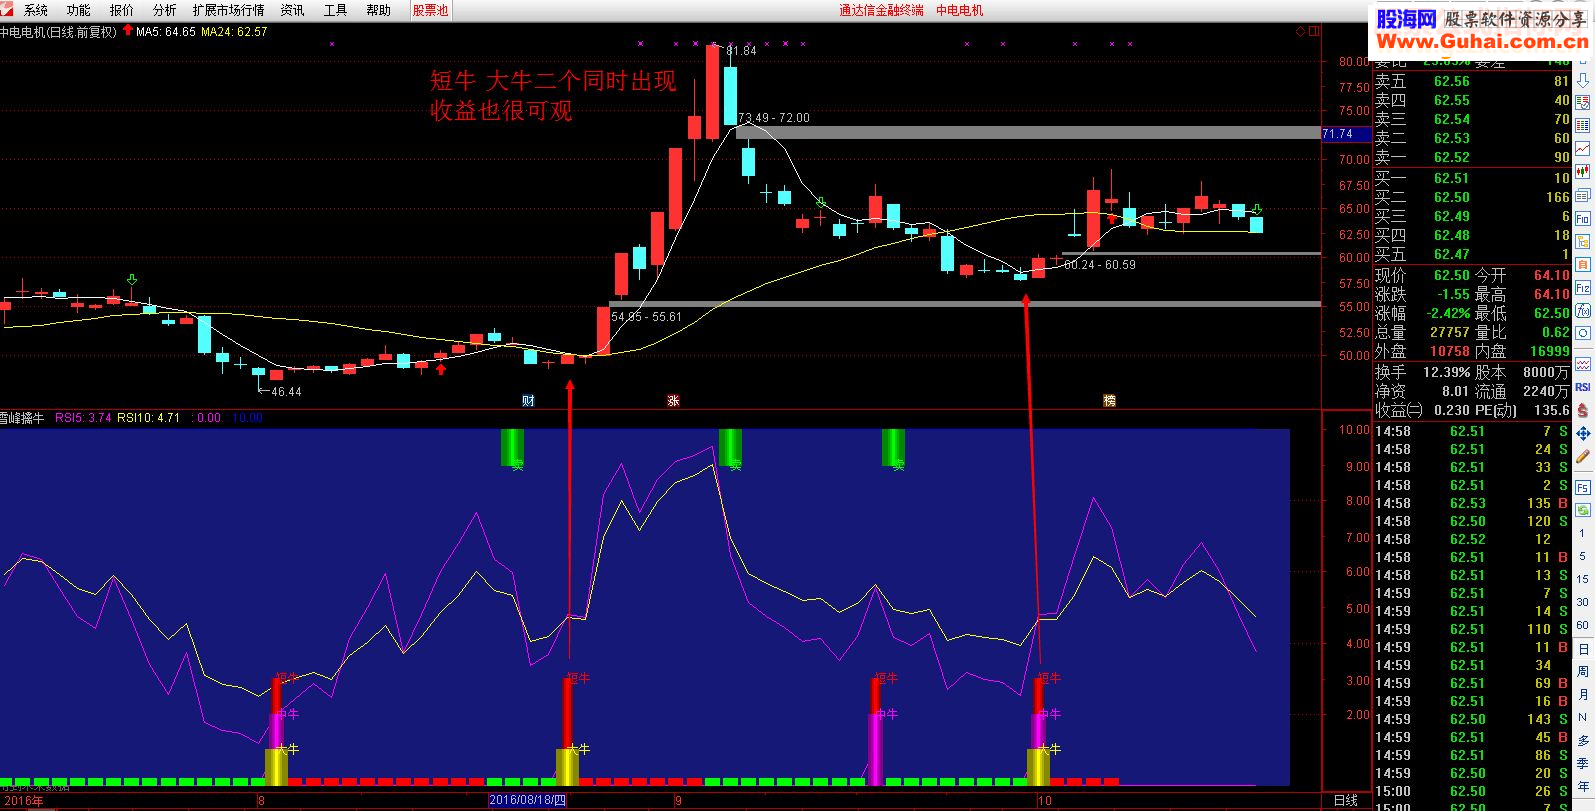Click the orange 自 self-select icon
The height and width of the screenshot is (811, 1595).
click(1583, 264)
